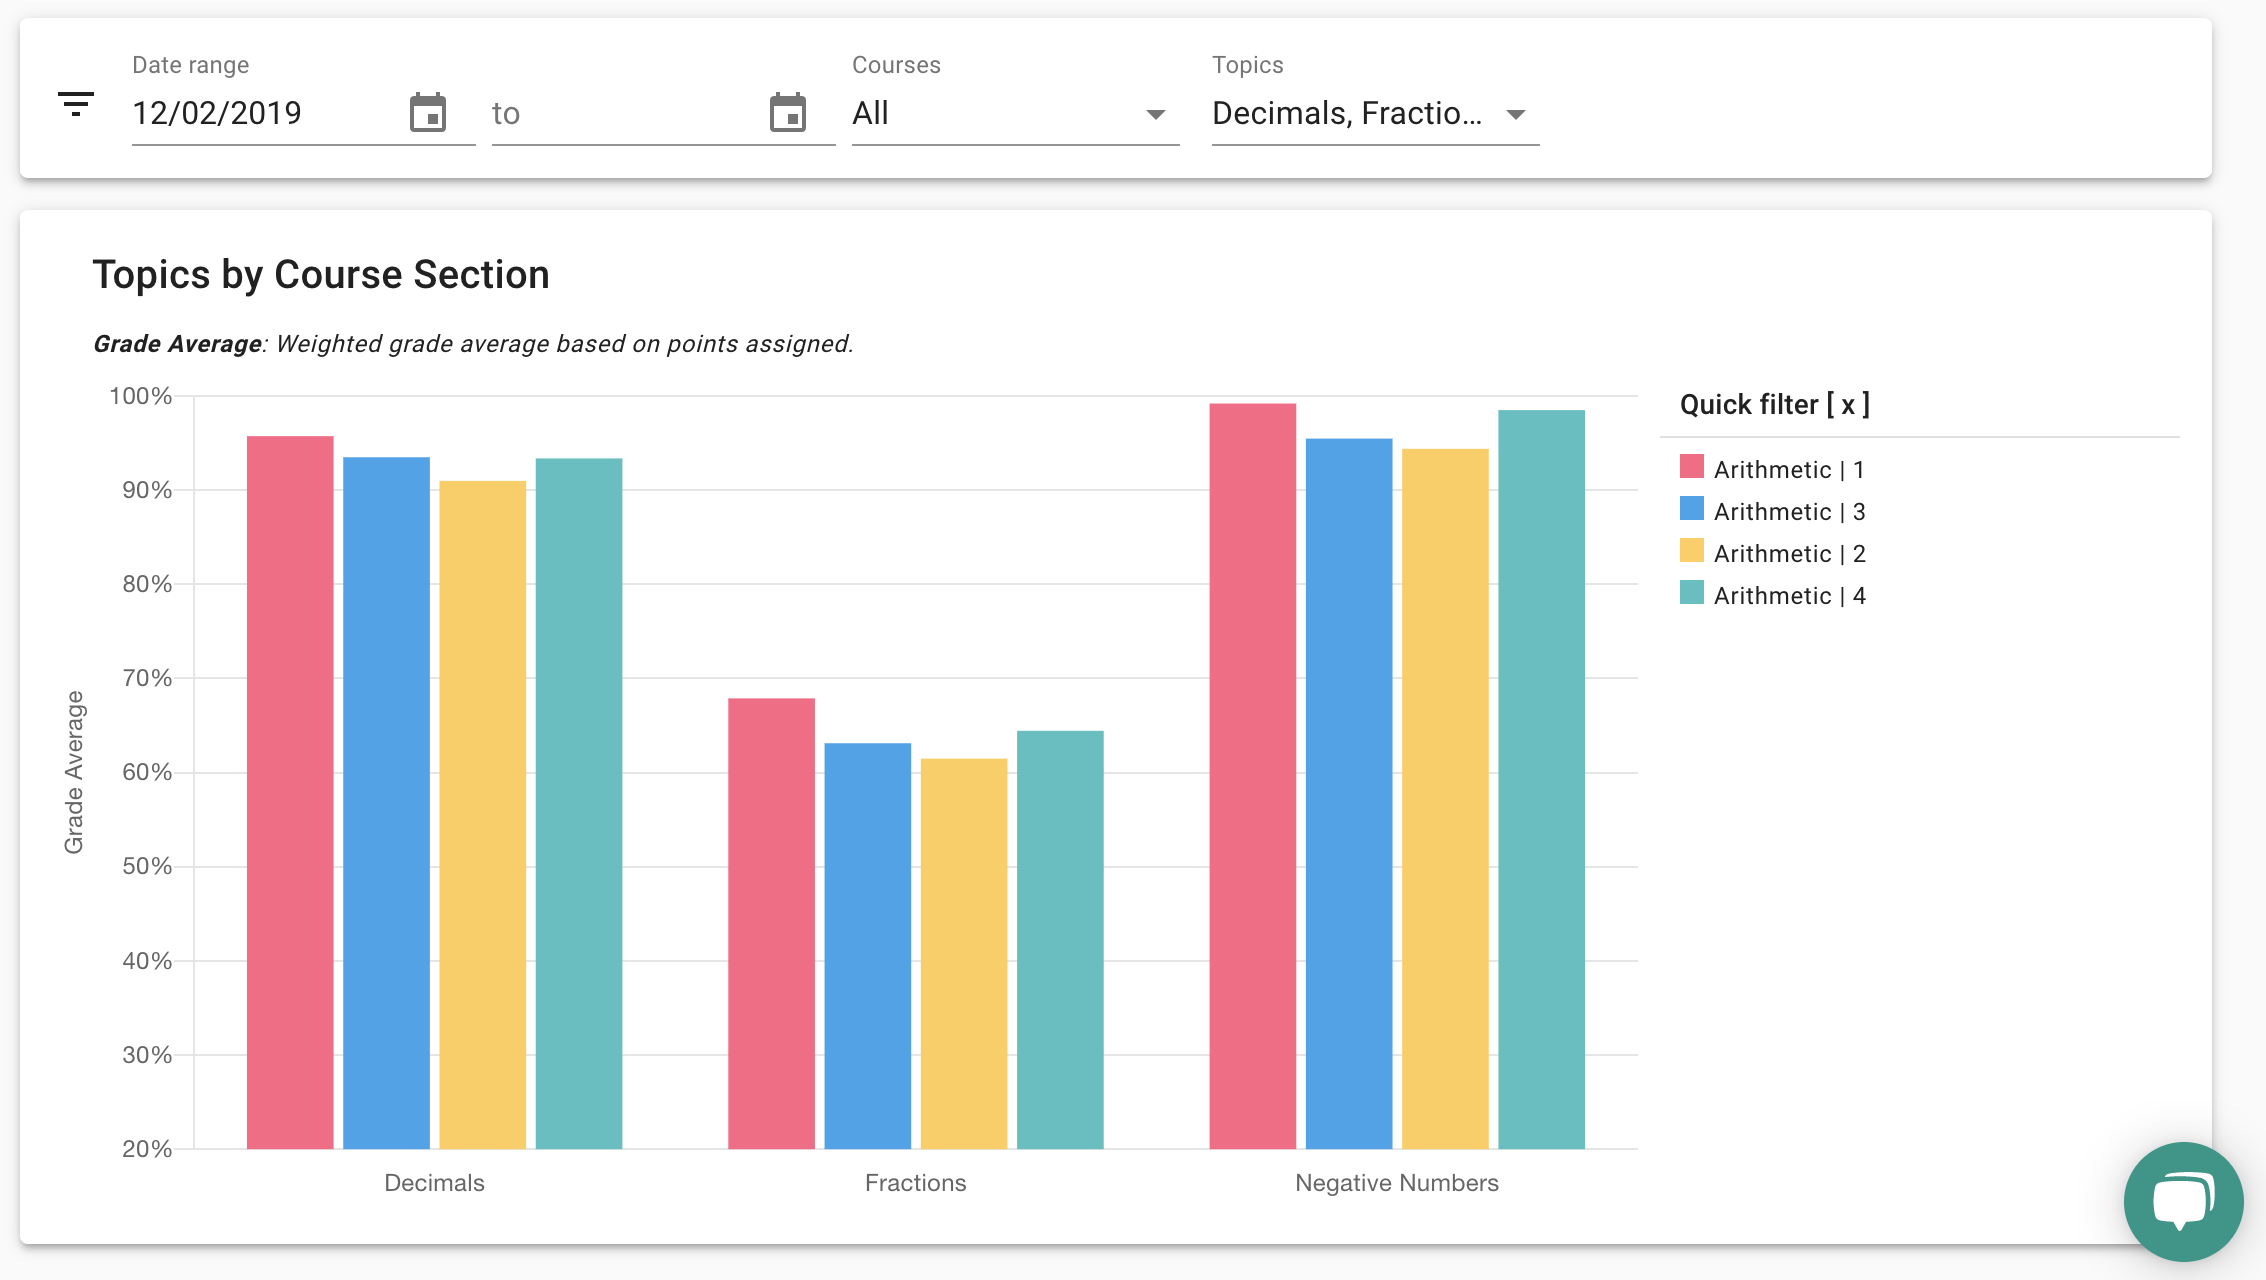Click the Arithmetic | 2 legend label
Image resolution: width=2266 pixels, height=1280 pixels.
coord(1788,554)
